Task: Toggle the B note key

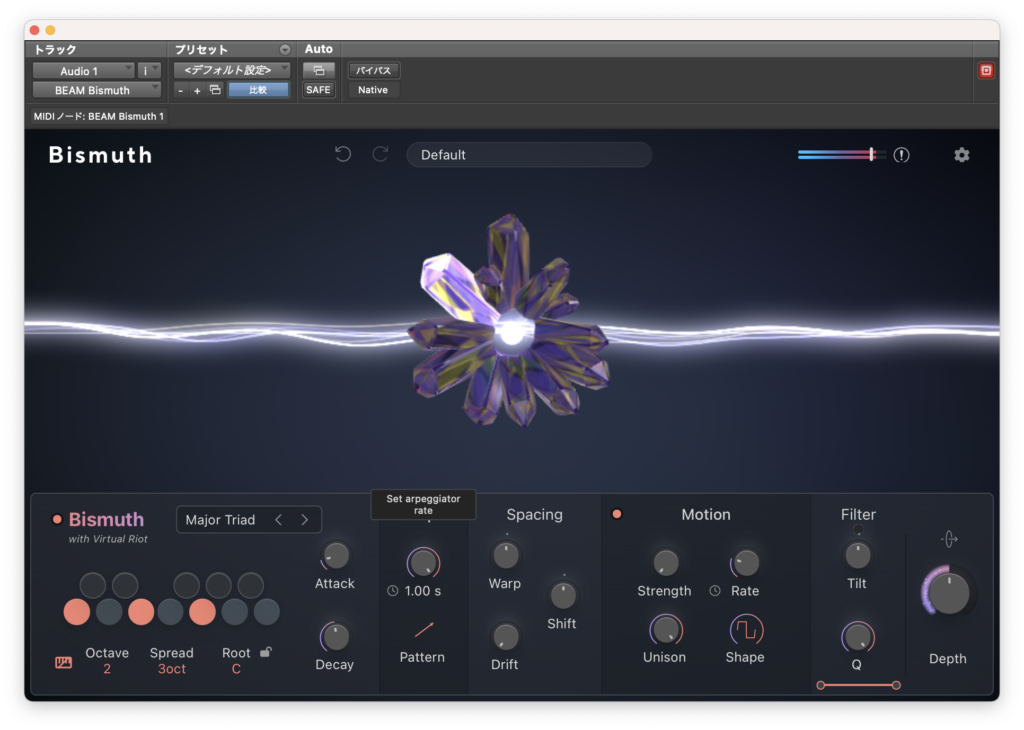Action: click(x=266, y=612)
